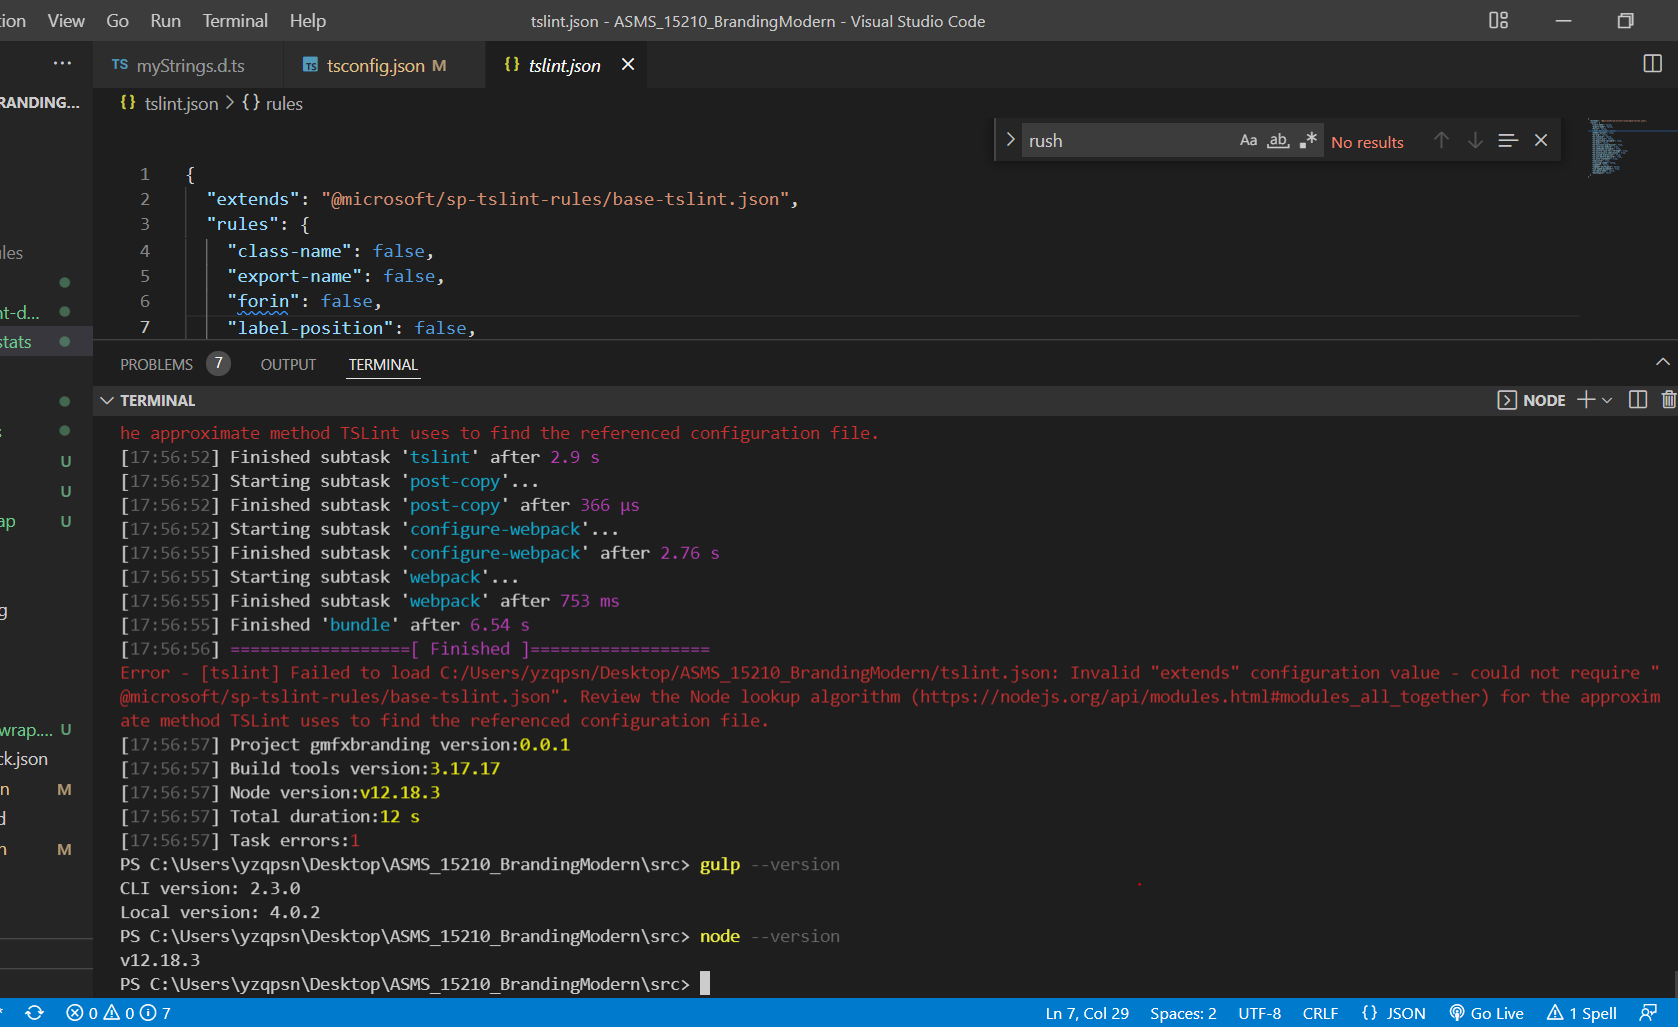This screenshot has width=1678, height=1027.
Task: Toggle Match Case in find widget
Action: pos(1248,140)
